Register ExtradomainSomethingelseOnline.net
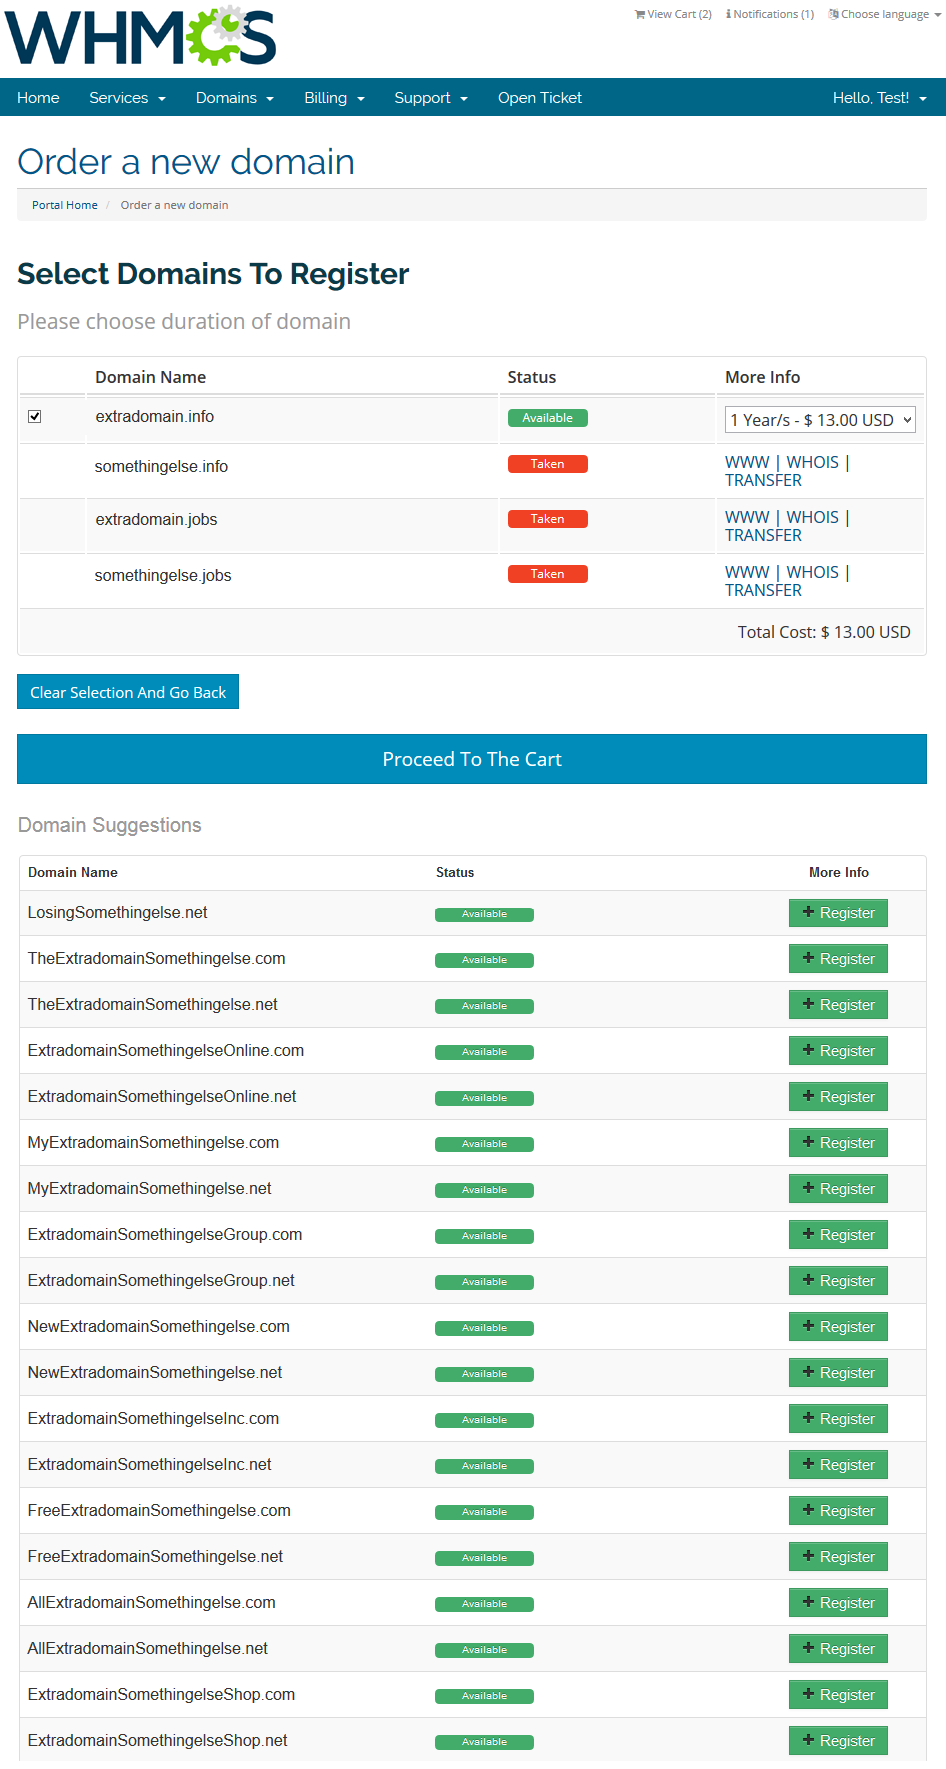The height and width of the screenshot is (1769, 946). [838, 1097]
